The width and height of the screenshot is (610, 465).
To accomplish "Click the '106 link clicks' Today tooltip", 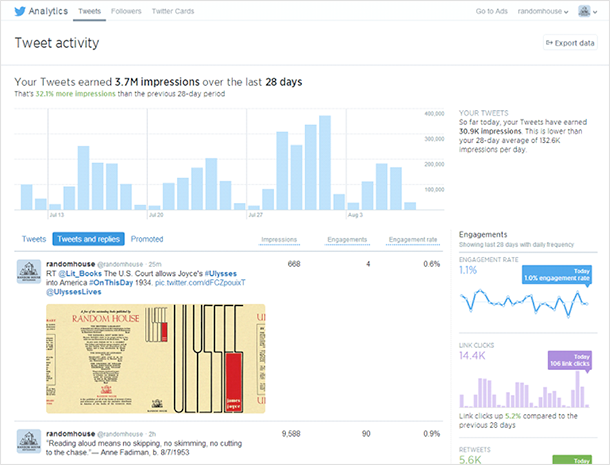I will click(x=570, y=360).
